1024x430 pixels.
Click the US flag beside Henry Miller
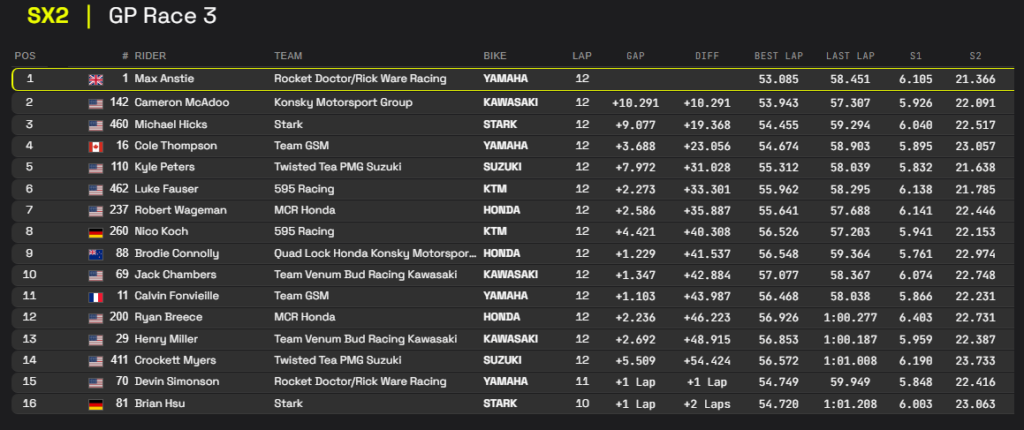click(x=95, y=340)
